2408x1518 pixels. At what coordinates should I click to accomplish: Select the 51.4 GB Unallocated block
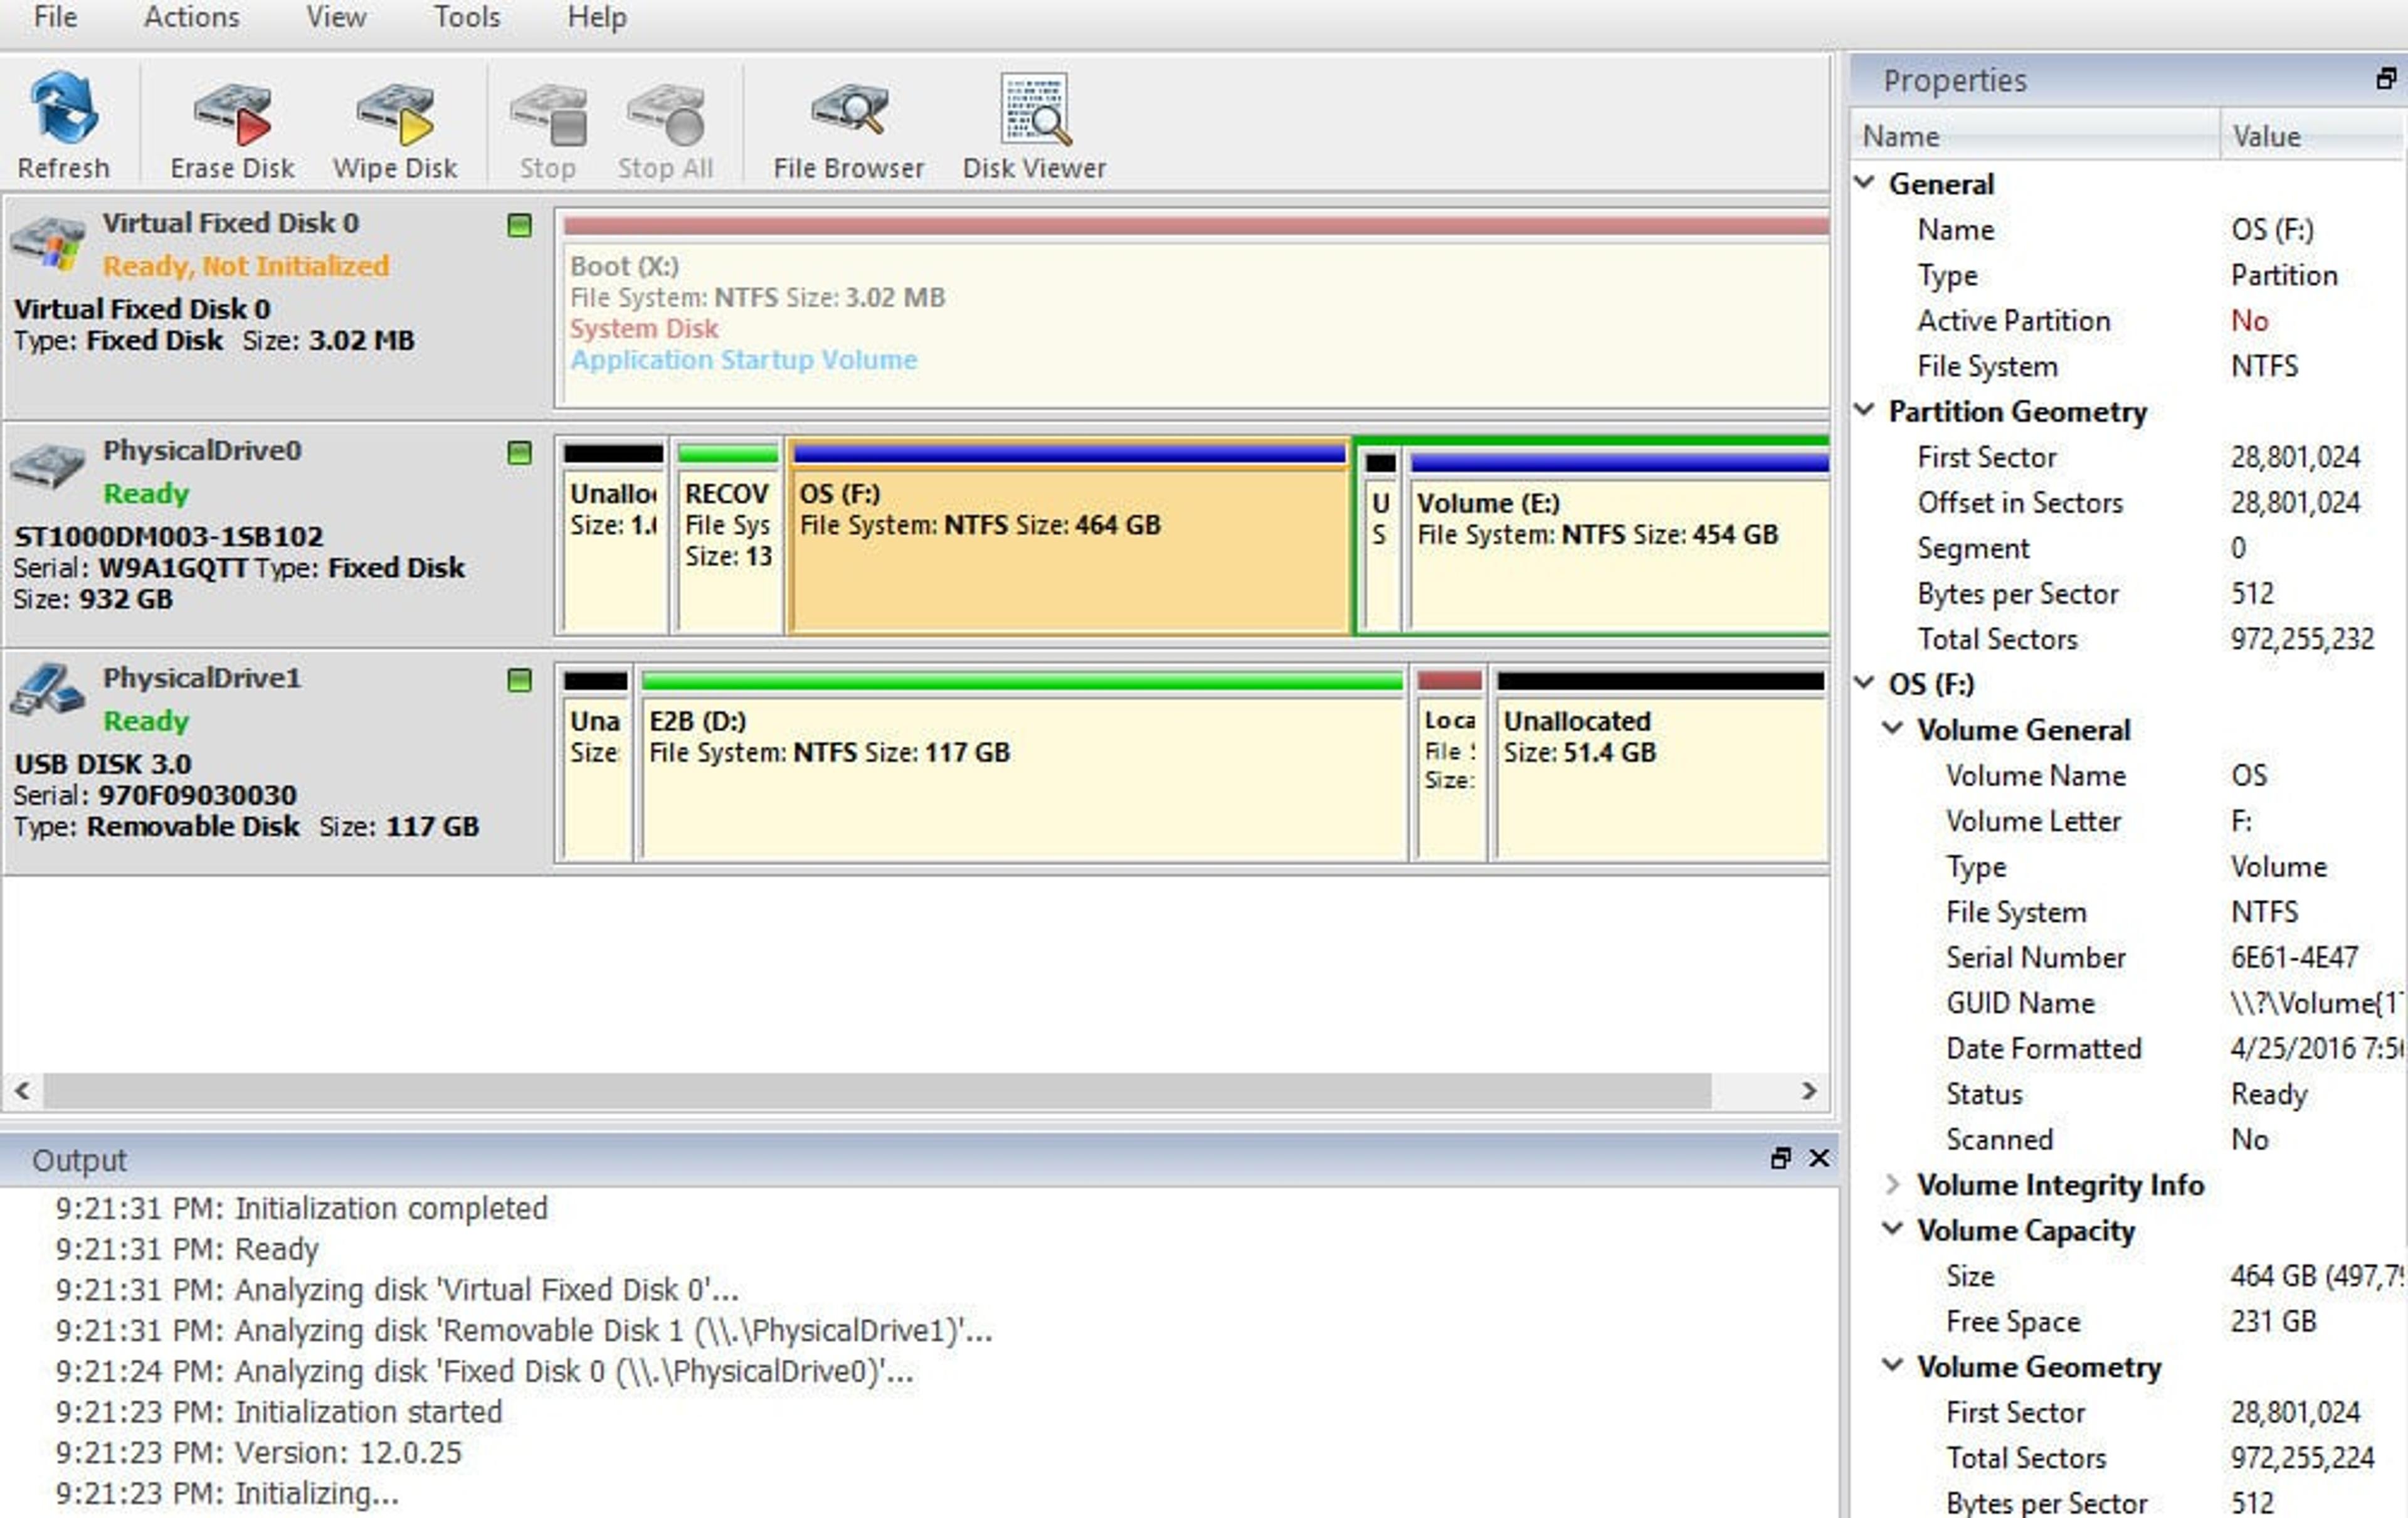tap(1661, 764)
